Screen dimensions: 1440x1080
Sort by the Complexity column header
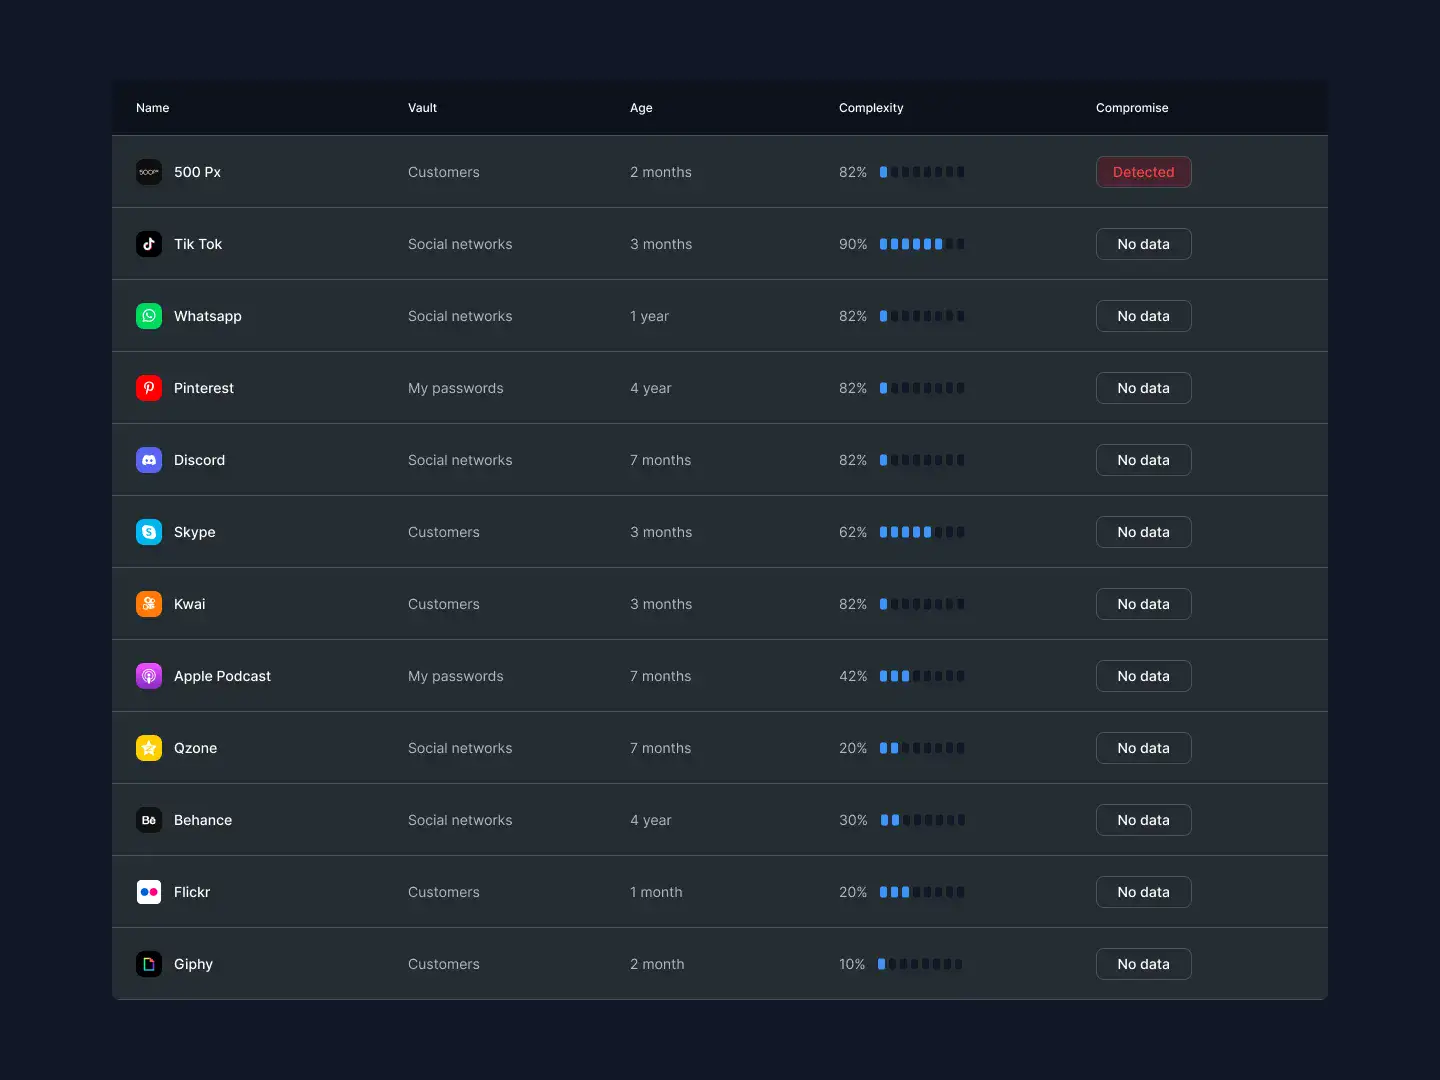871,108
